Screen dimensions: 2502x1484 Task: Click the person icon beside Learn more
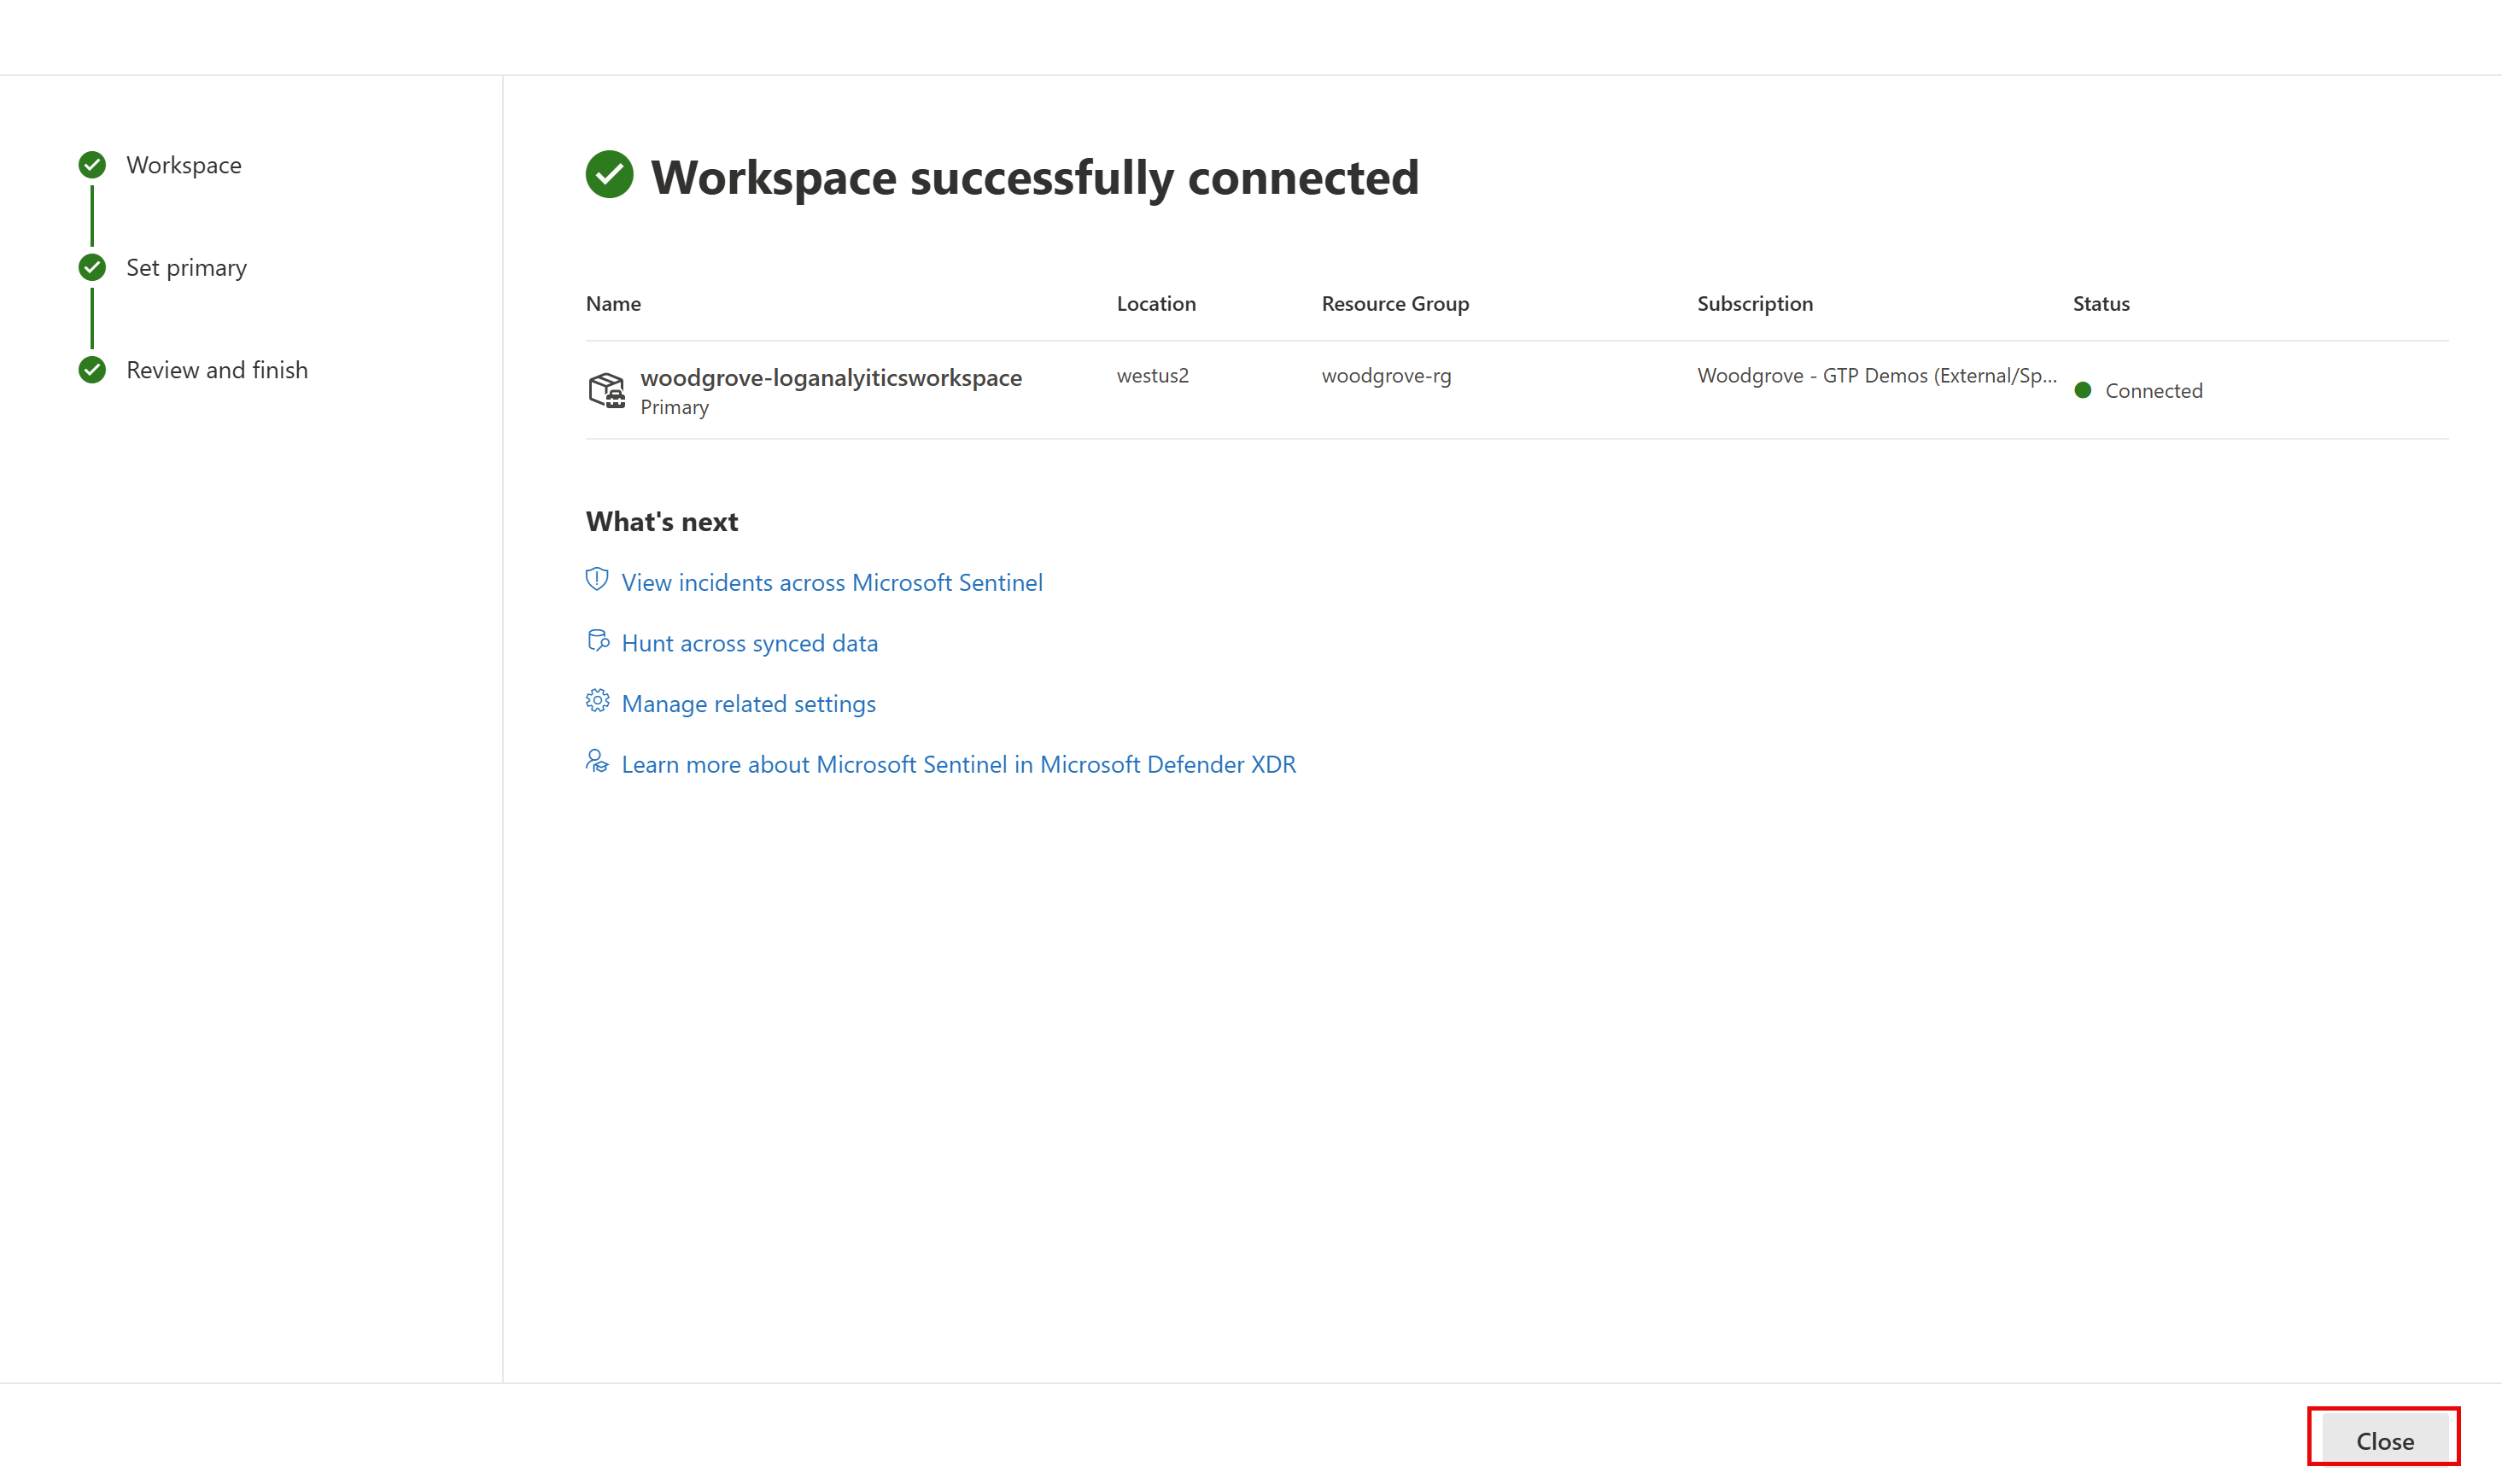(597, 762)
